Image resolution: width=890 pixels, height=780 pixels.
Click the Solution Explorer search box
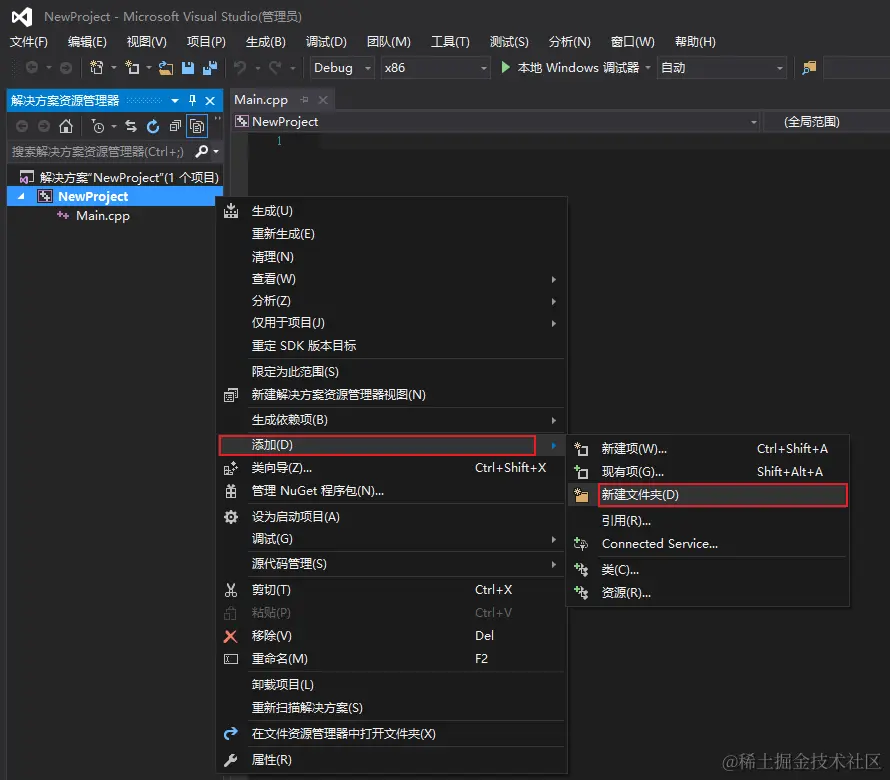coord(98,152)
